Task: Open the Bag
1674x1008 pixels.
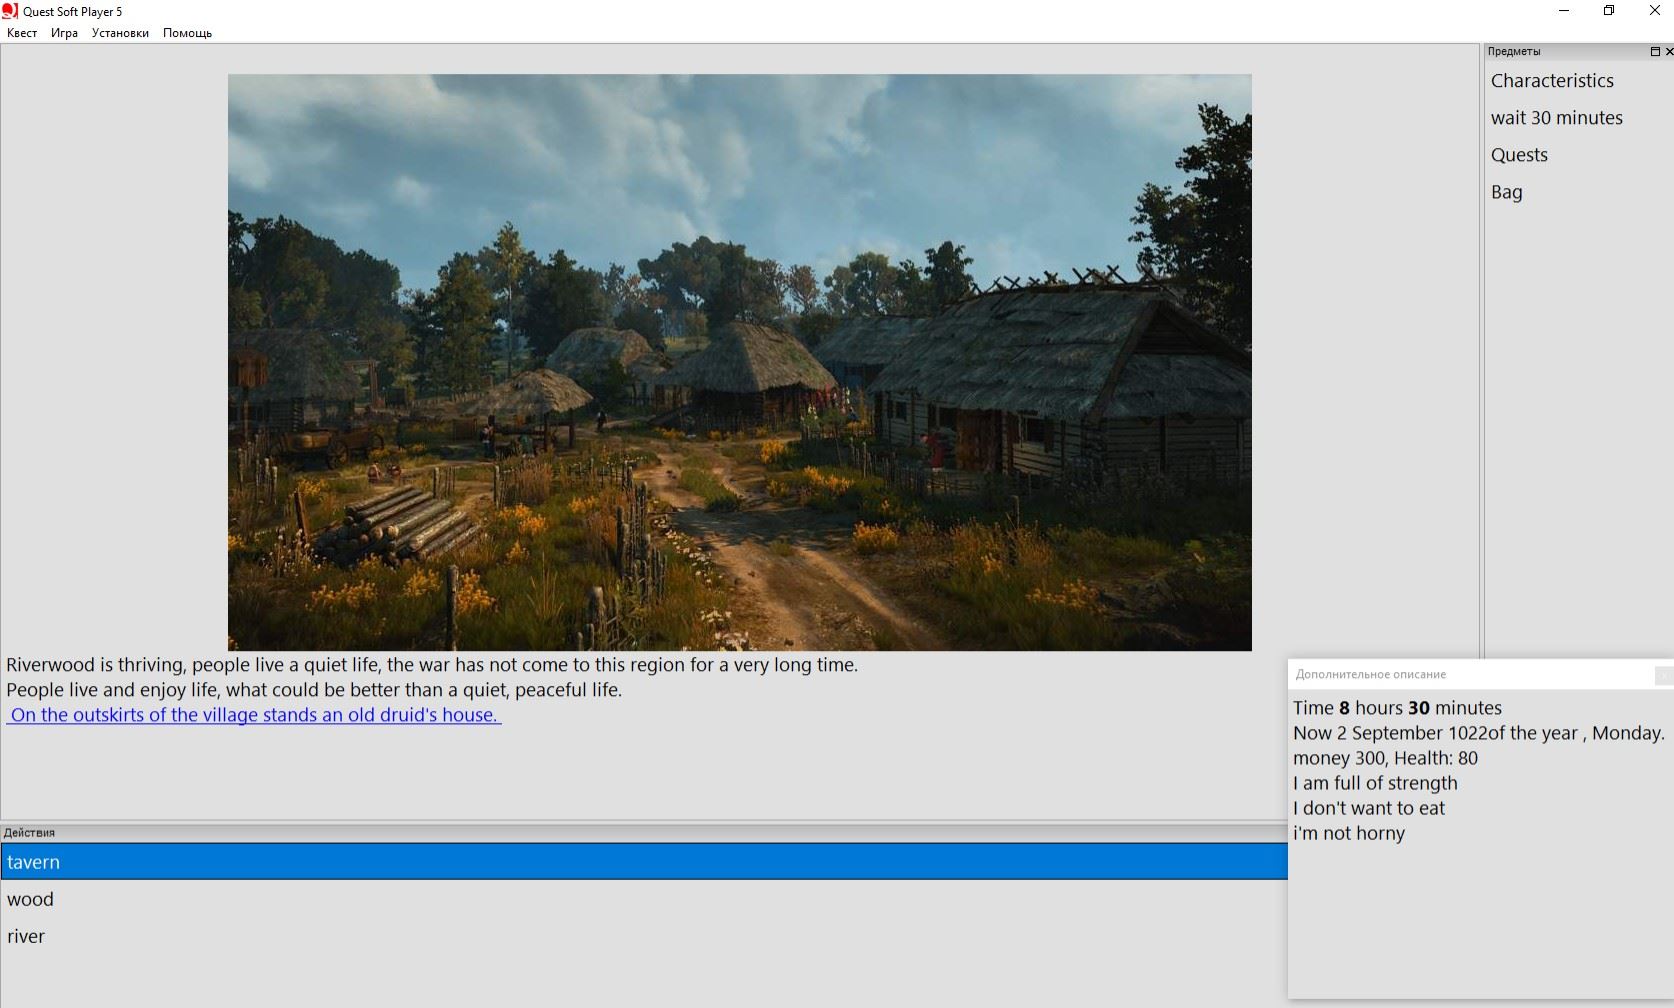Action: pos(1507,191)
